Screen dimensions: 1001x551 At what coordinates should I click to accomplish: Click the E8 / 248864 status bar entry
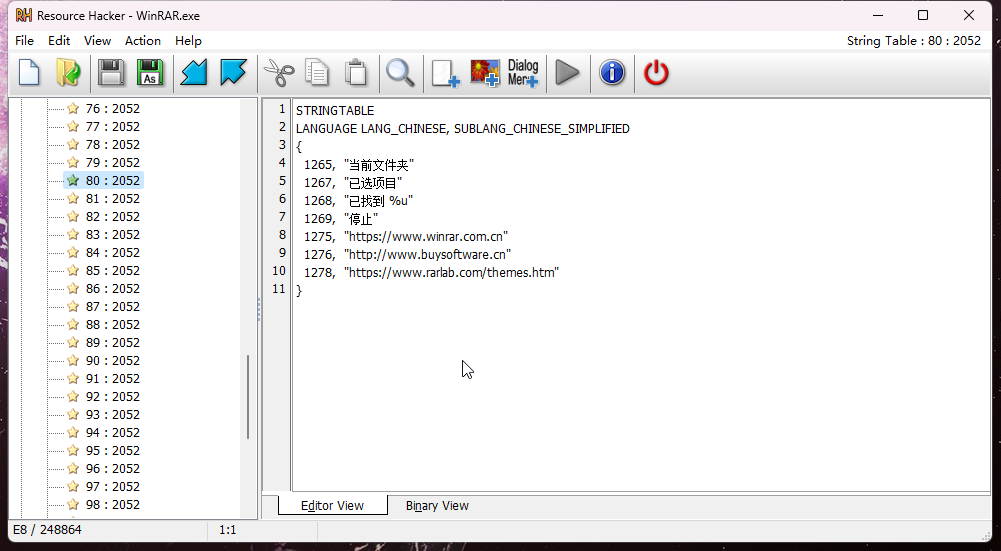coord(47,530)
